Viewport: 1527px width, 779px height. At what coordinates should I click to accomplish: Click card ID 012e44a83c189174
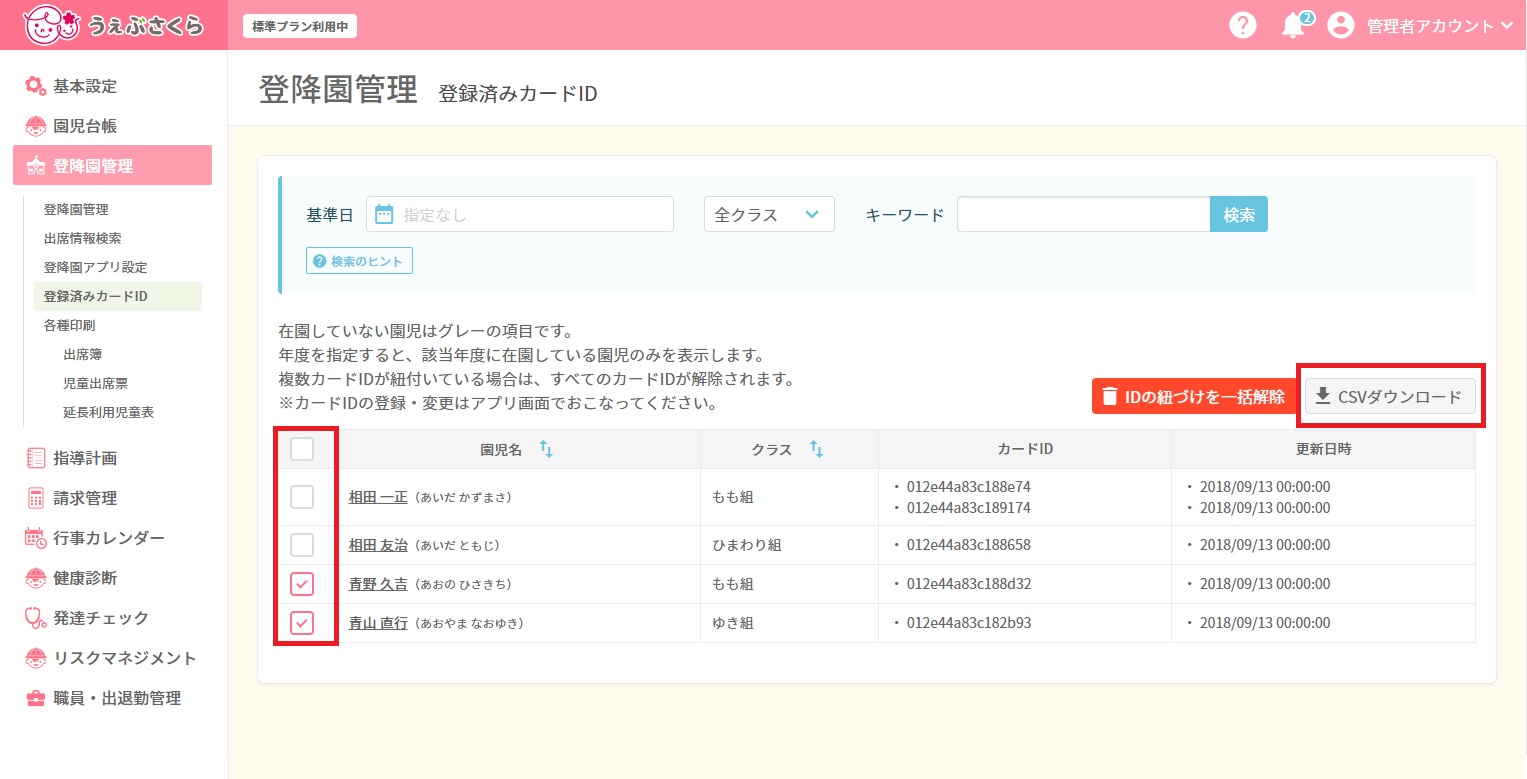(x=968, y=508)
